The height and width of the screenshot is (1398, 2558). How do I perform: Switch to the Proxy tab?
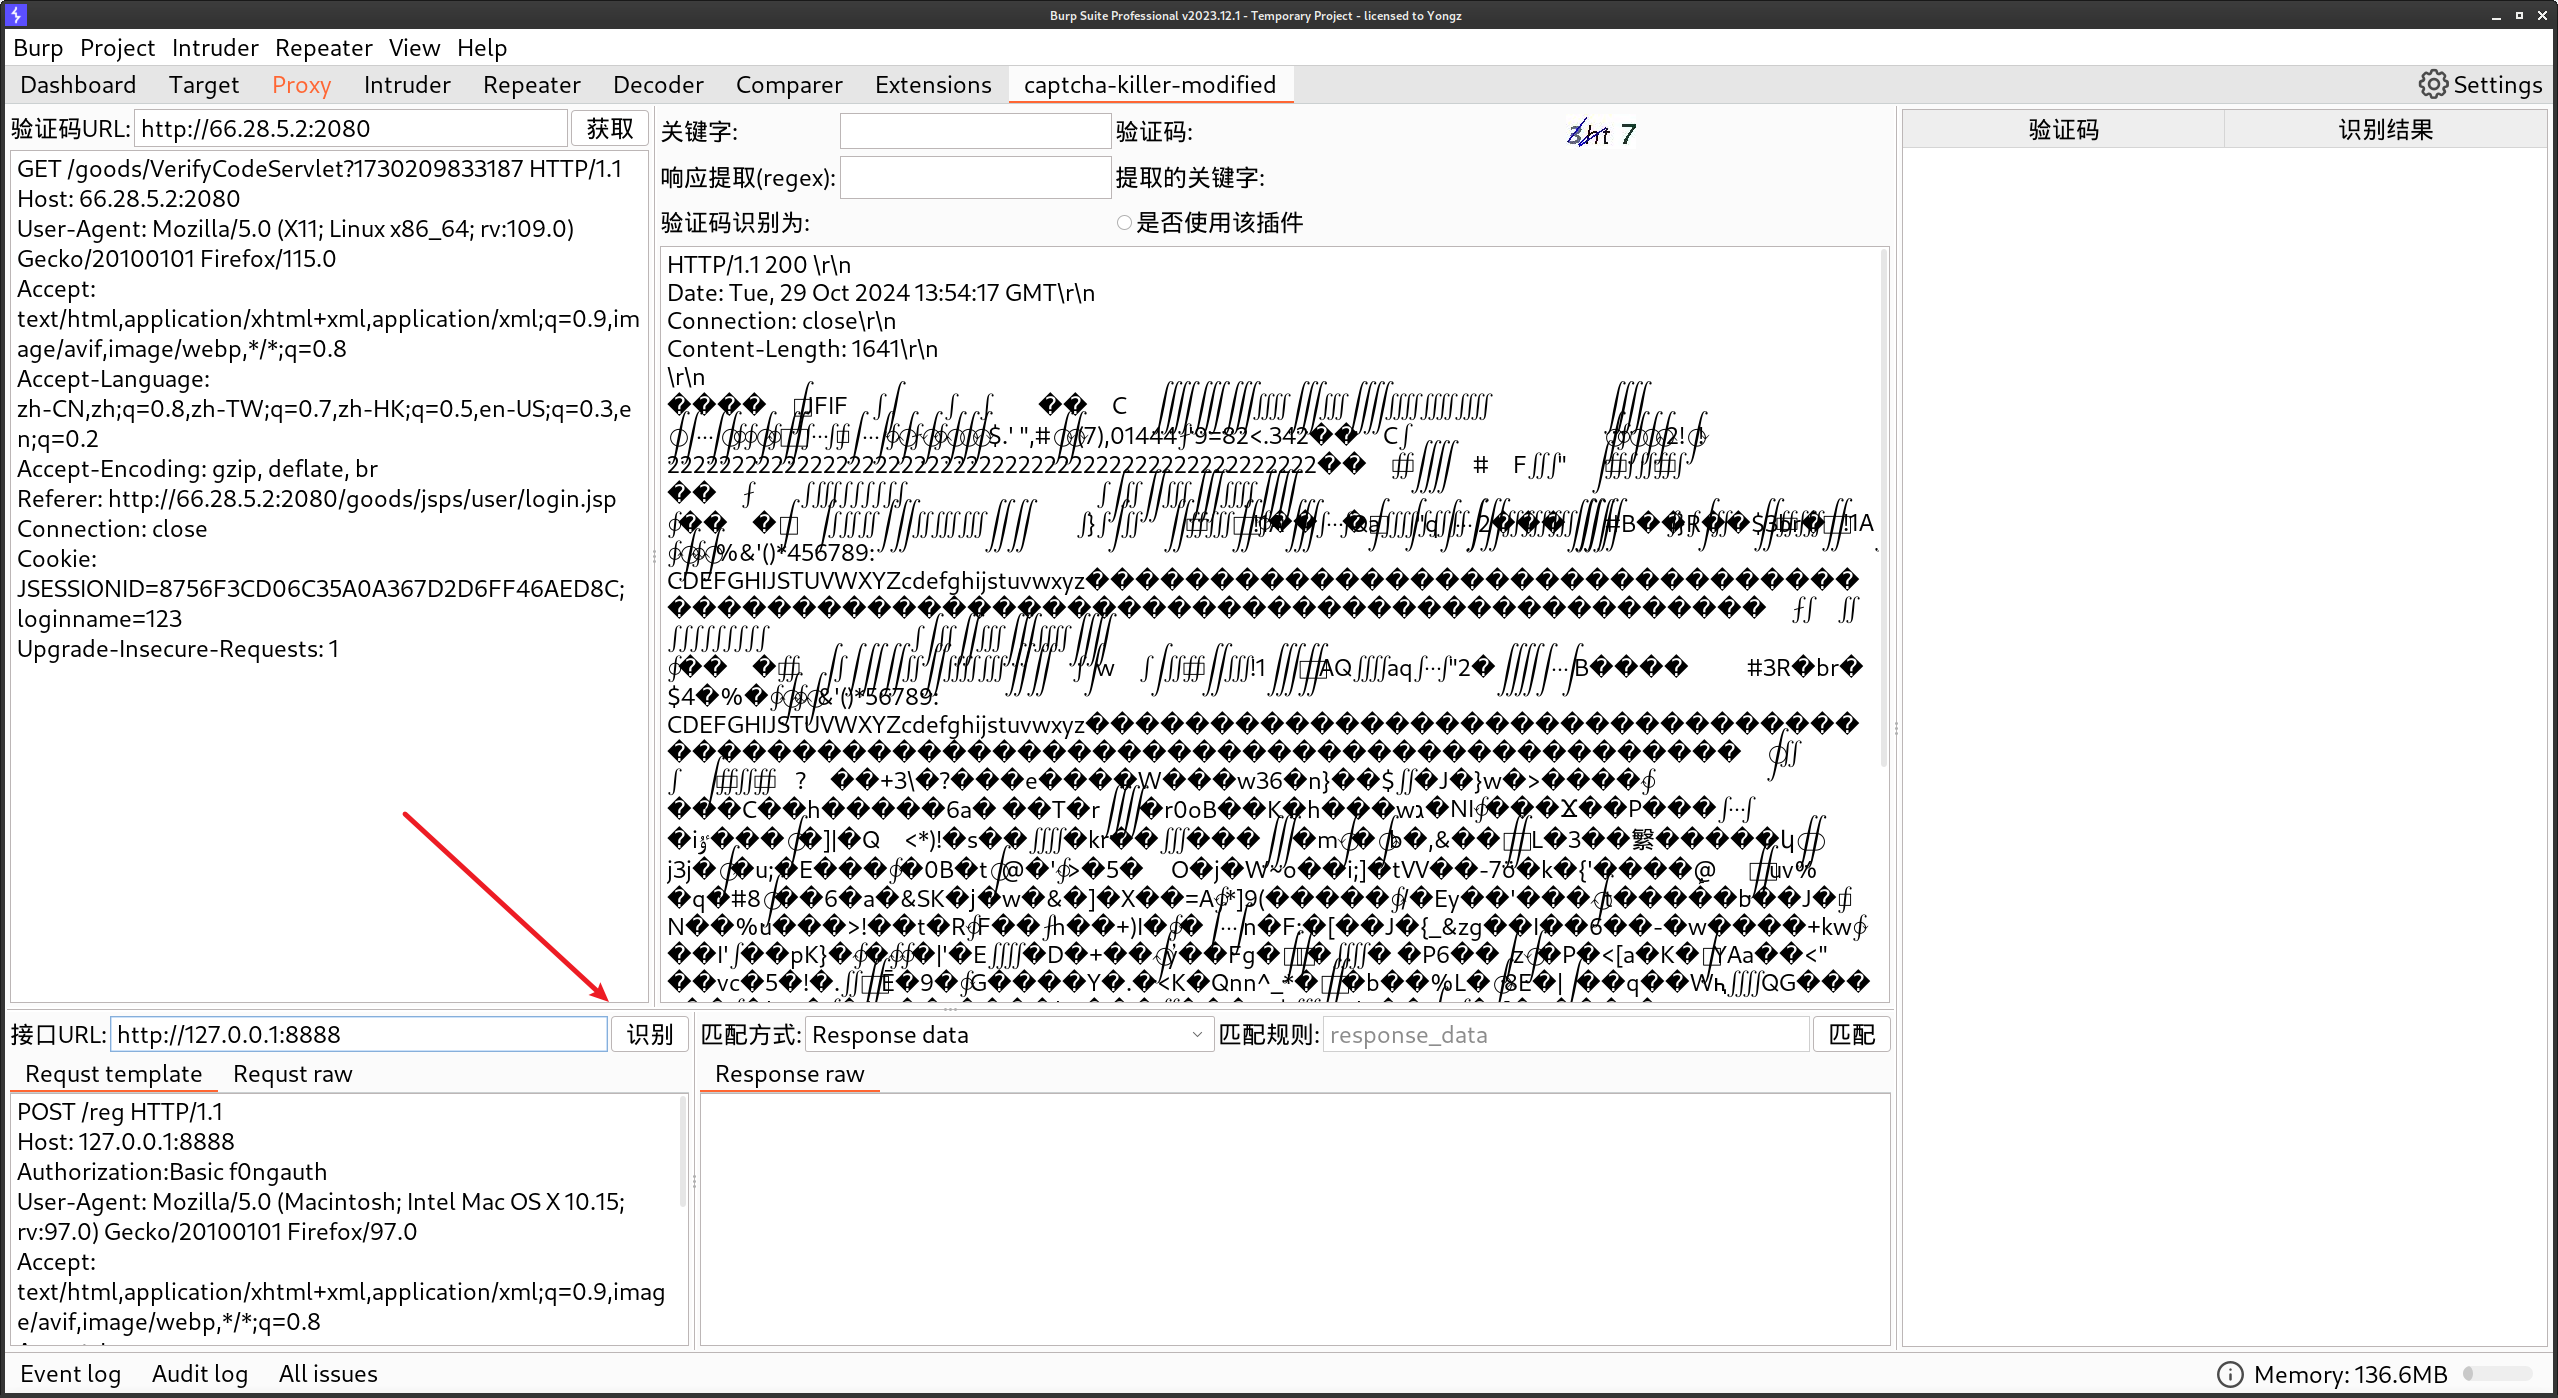(301, 85)
